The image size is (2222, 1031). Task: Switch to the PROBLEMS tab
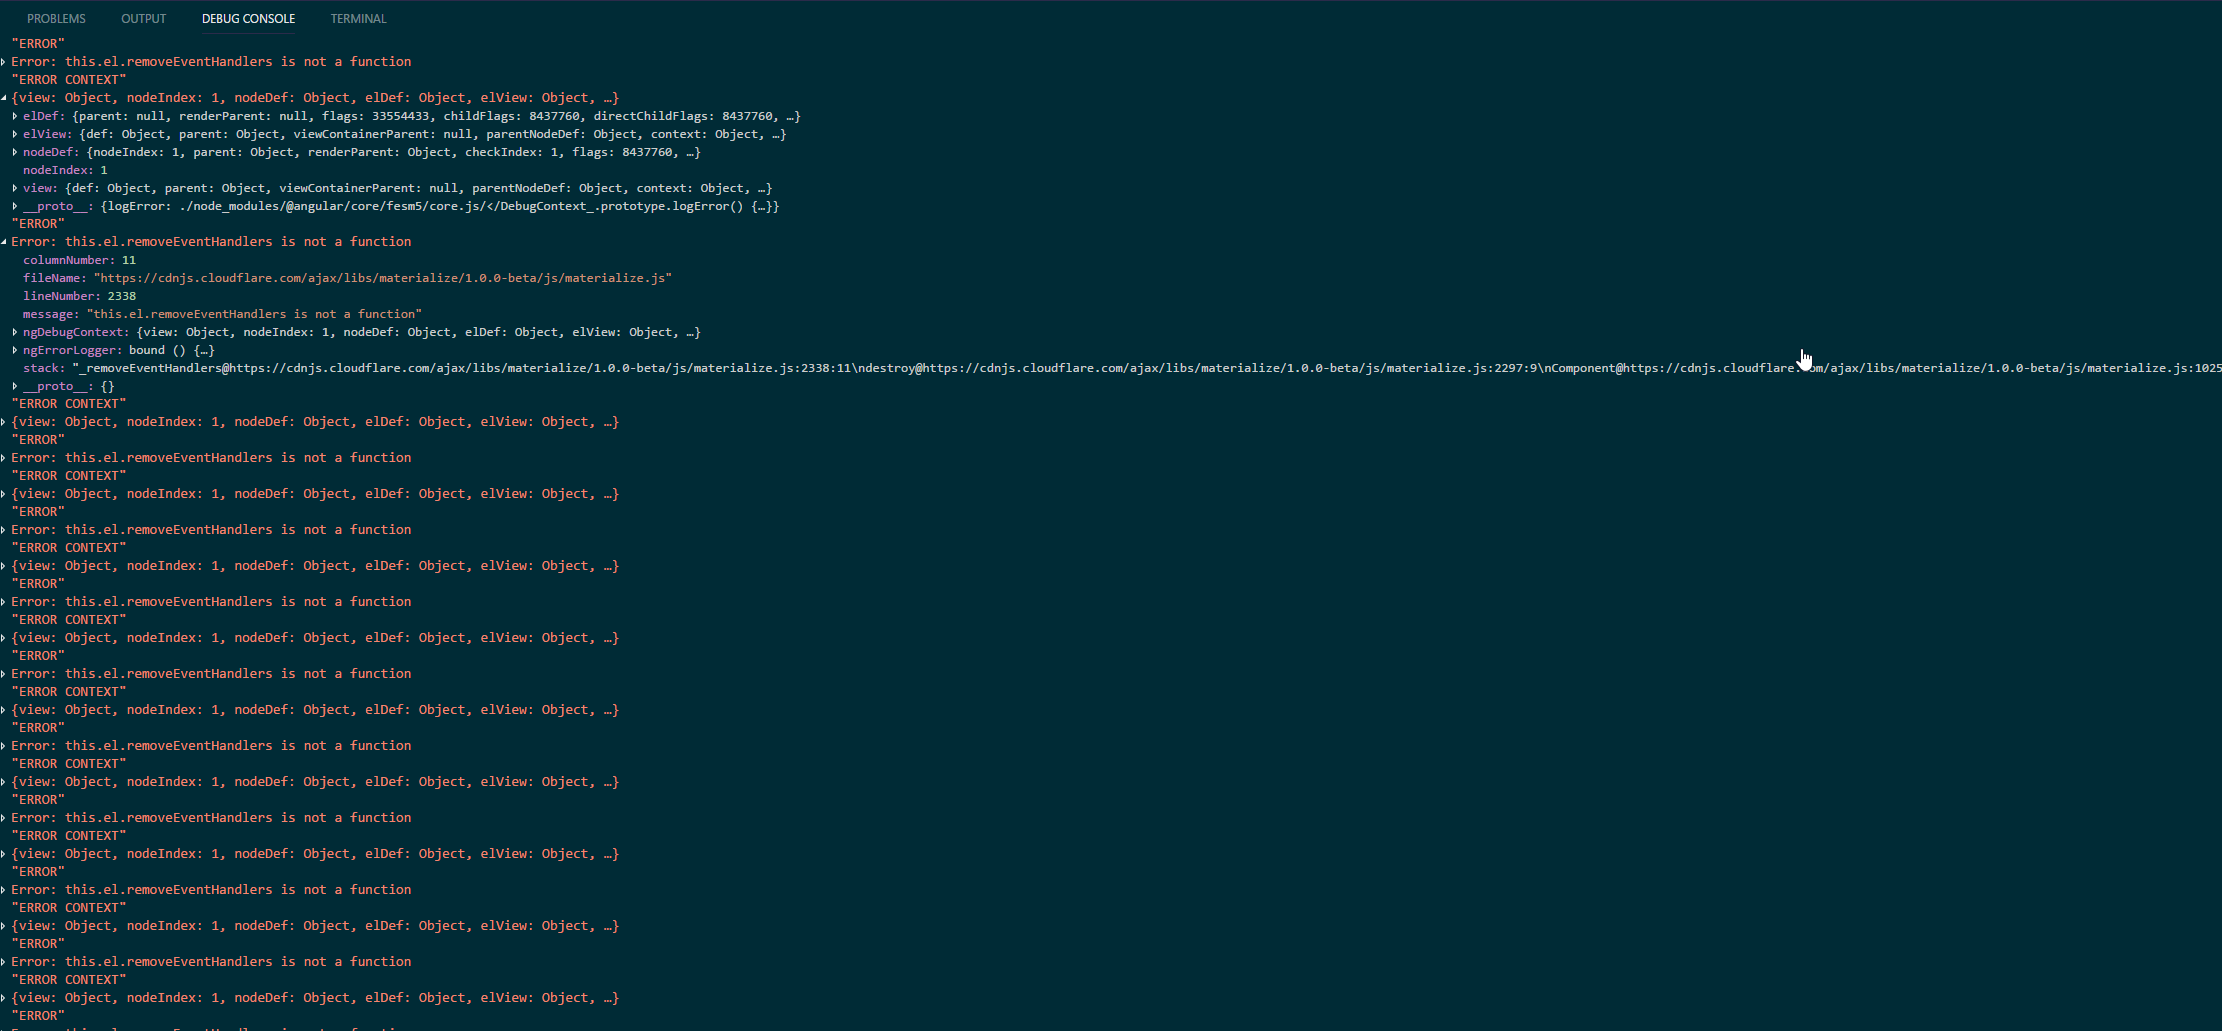point(56,18)
